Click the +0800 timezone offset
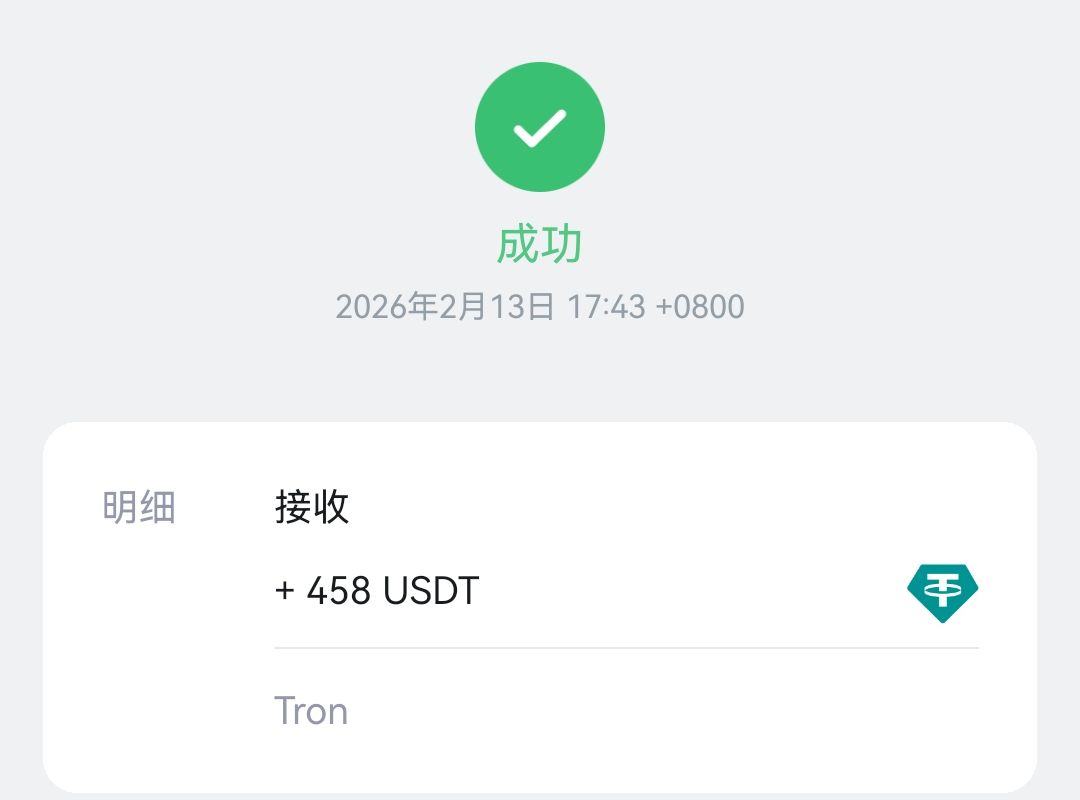Viewport: 1080px width, 800px height. click(x=700, y=307)
